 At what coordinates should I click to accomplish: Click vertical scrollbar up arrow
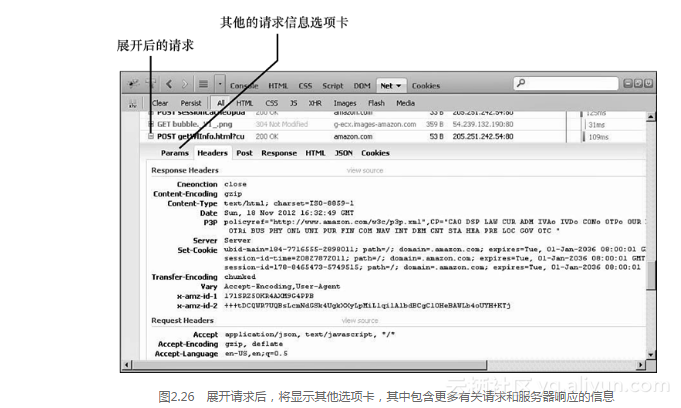coord(650,116)
